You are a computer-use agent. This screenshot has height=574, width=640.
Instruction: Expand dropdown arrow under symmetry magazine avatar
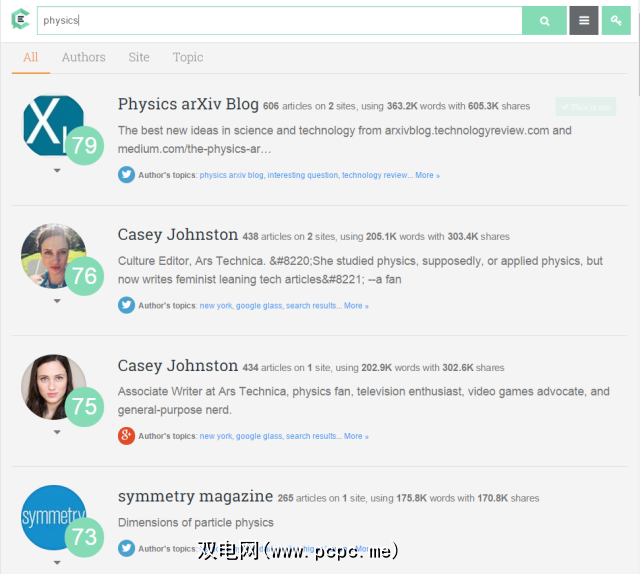click(57, 563)
